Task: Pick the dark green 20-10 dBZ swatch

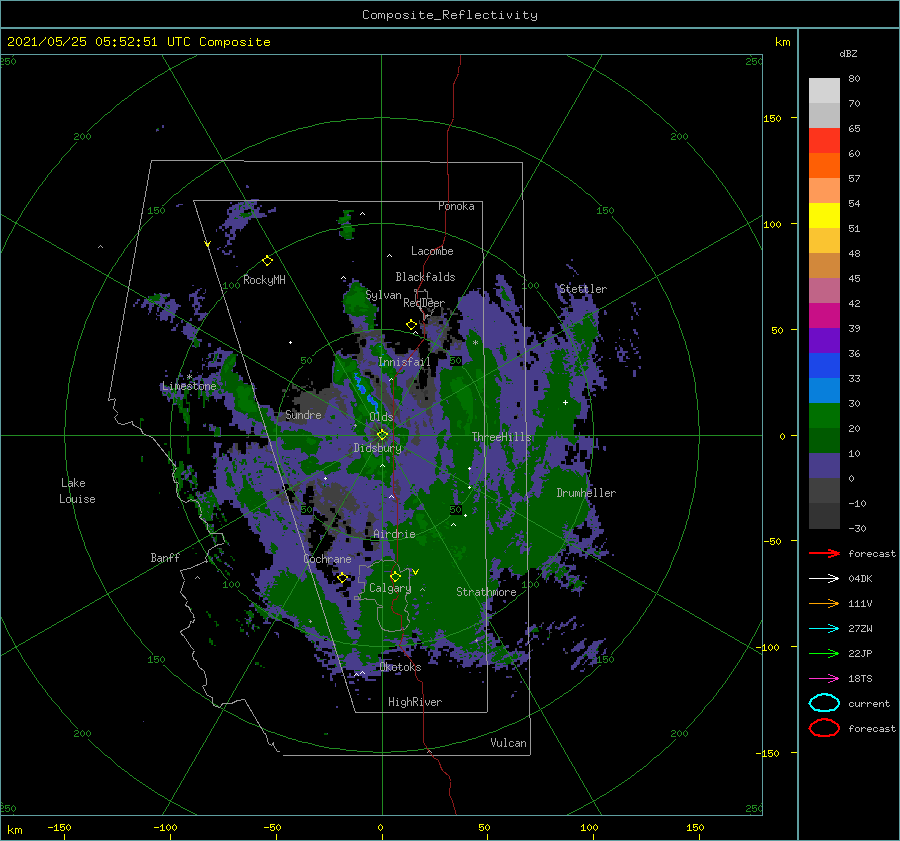Action: pyautogui.click(x=824, y=440)
